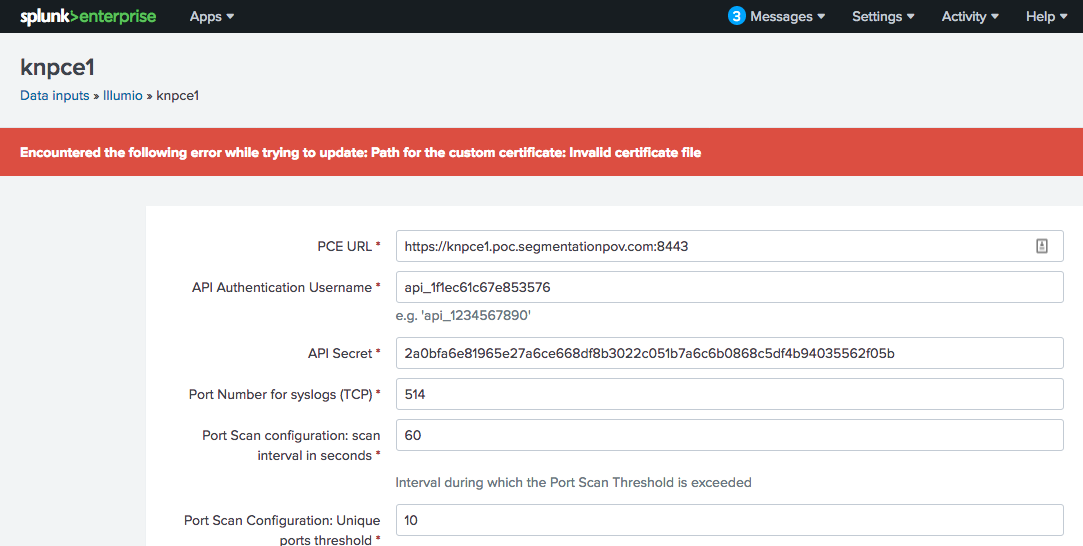Image resolution: width=1083 pixels, height=546 pixels.
Task: Click the Port Number for syslogs field
Action: 729,394
